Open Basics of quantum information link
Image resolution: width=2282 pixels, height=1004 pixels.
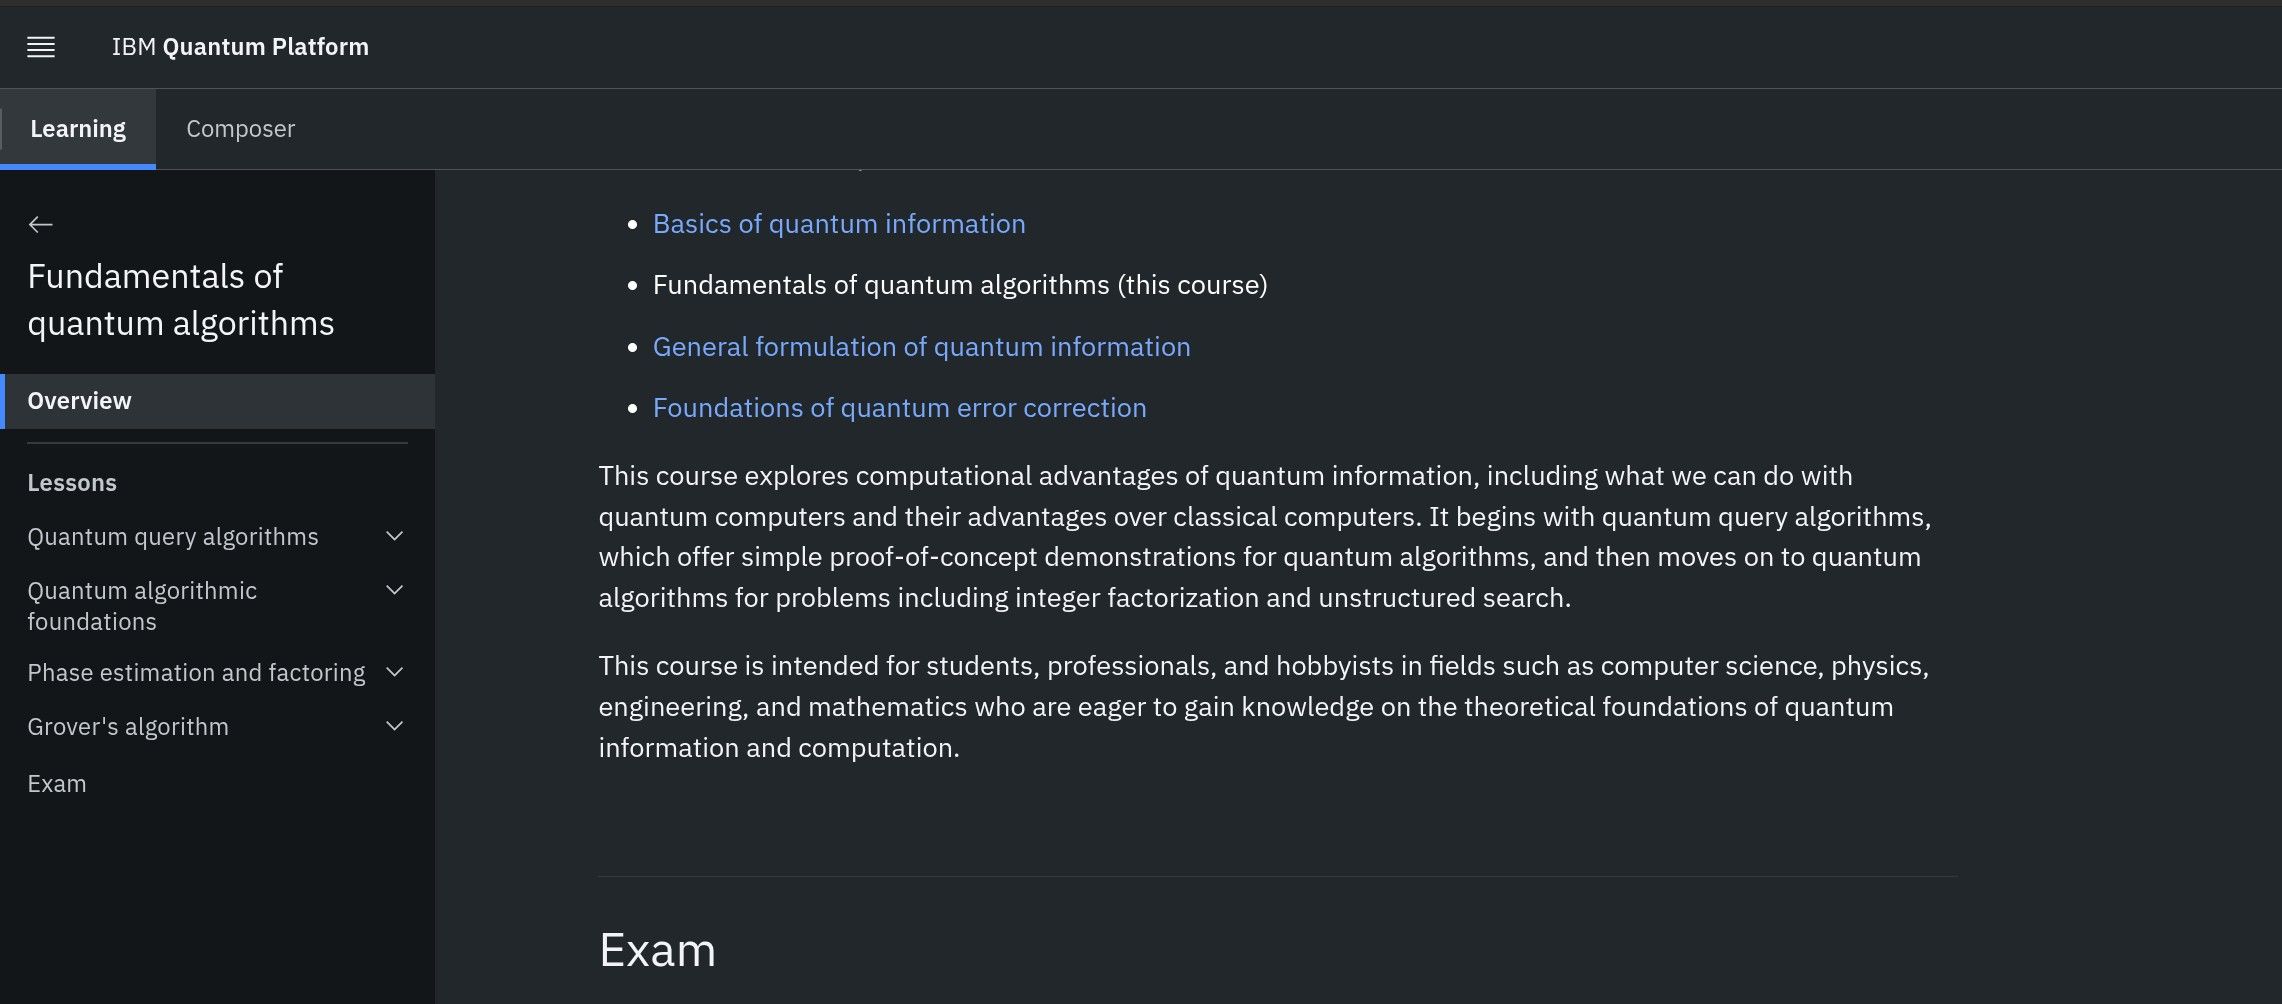(x=838, y=224)
